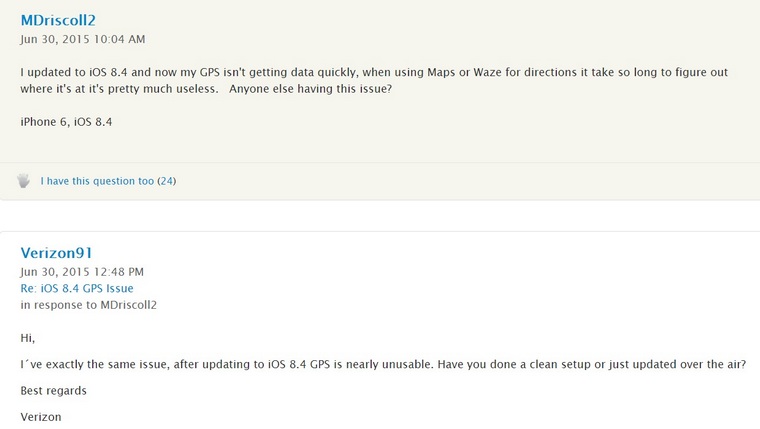Open the "Re: iOS 8.4 GPS Issue" link
This screenshot has height=429, width=760.
[77, 288]
